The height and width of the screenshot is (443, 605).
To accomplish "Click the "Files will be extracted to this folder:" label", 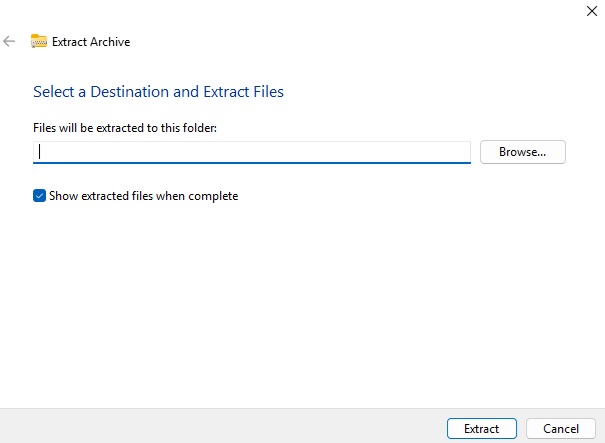I will coord(124,127).
